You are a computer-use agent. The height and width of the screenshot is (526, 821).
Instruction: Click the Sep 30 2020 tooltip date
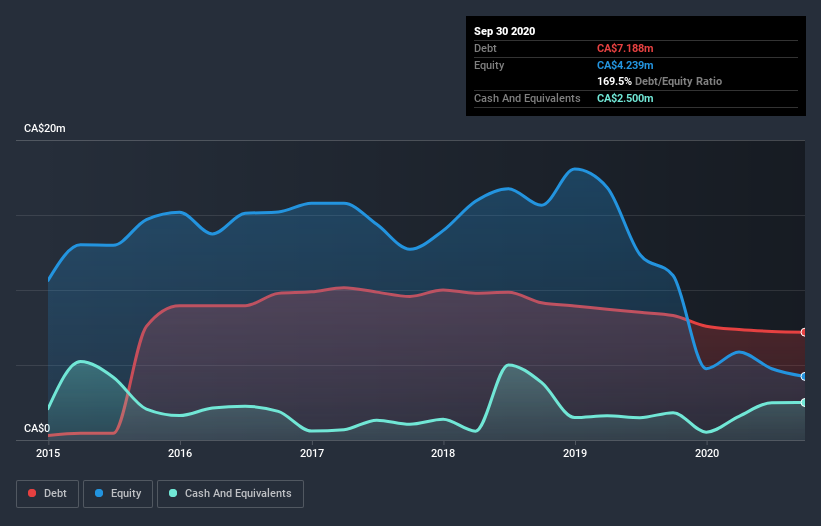click(x=505, y=31)
